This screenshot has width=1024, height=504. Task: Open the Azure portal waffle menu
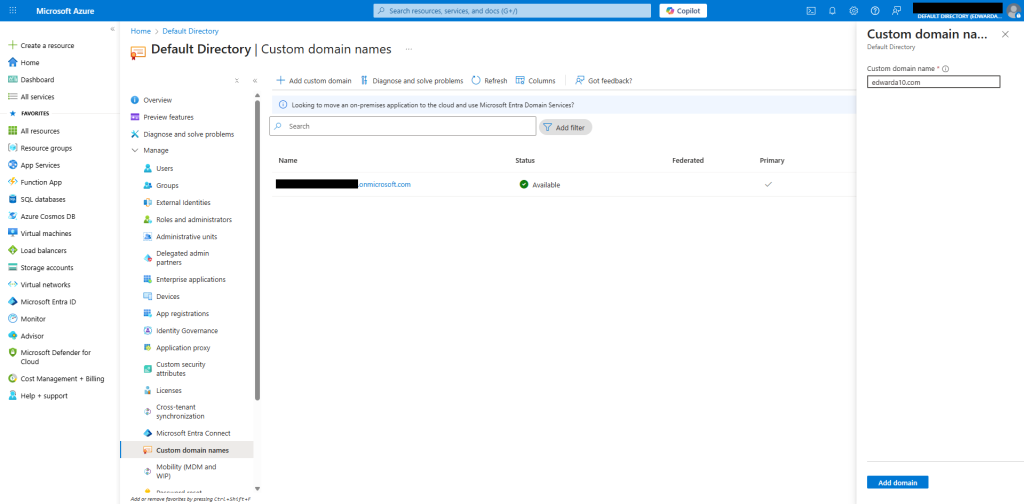pos(13,10)
